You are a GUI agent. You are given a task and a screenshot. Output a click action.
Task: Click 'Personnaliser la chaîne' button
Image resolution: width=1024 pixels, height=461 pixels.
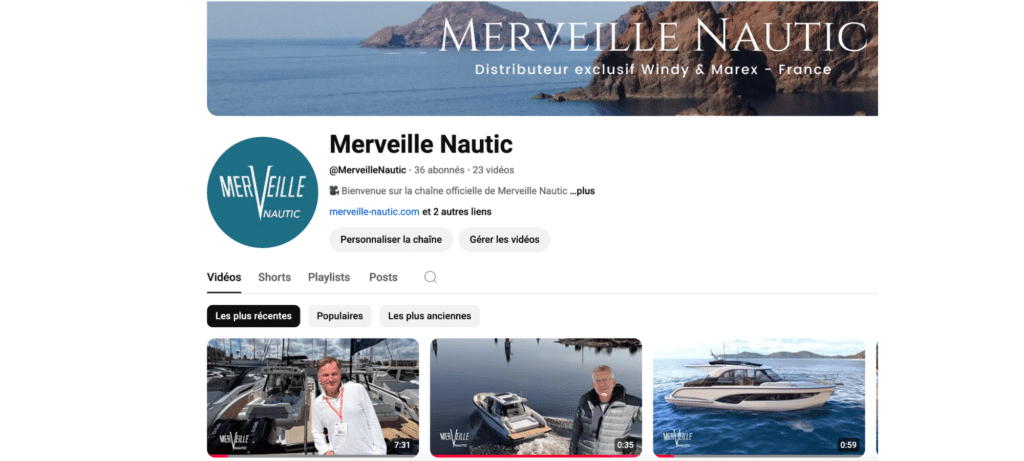point(391,240)
